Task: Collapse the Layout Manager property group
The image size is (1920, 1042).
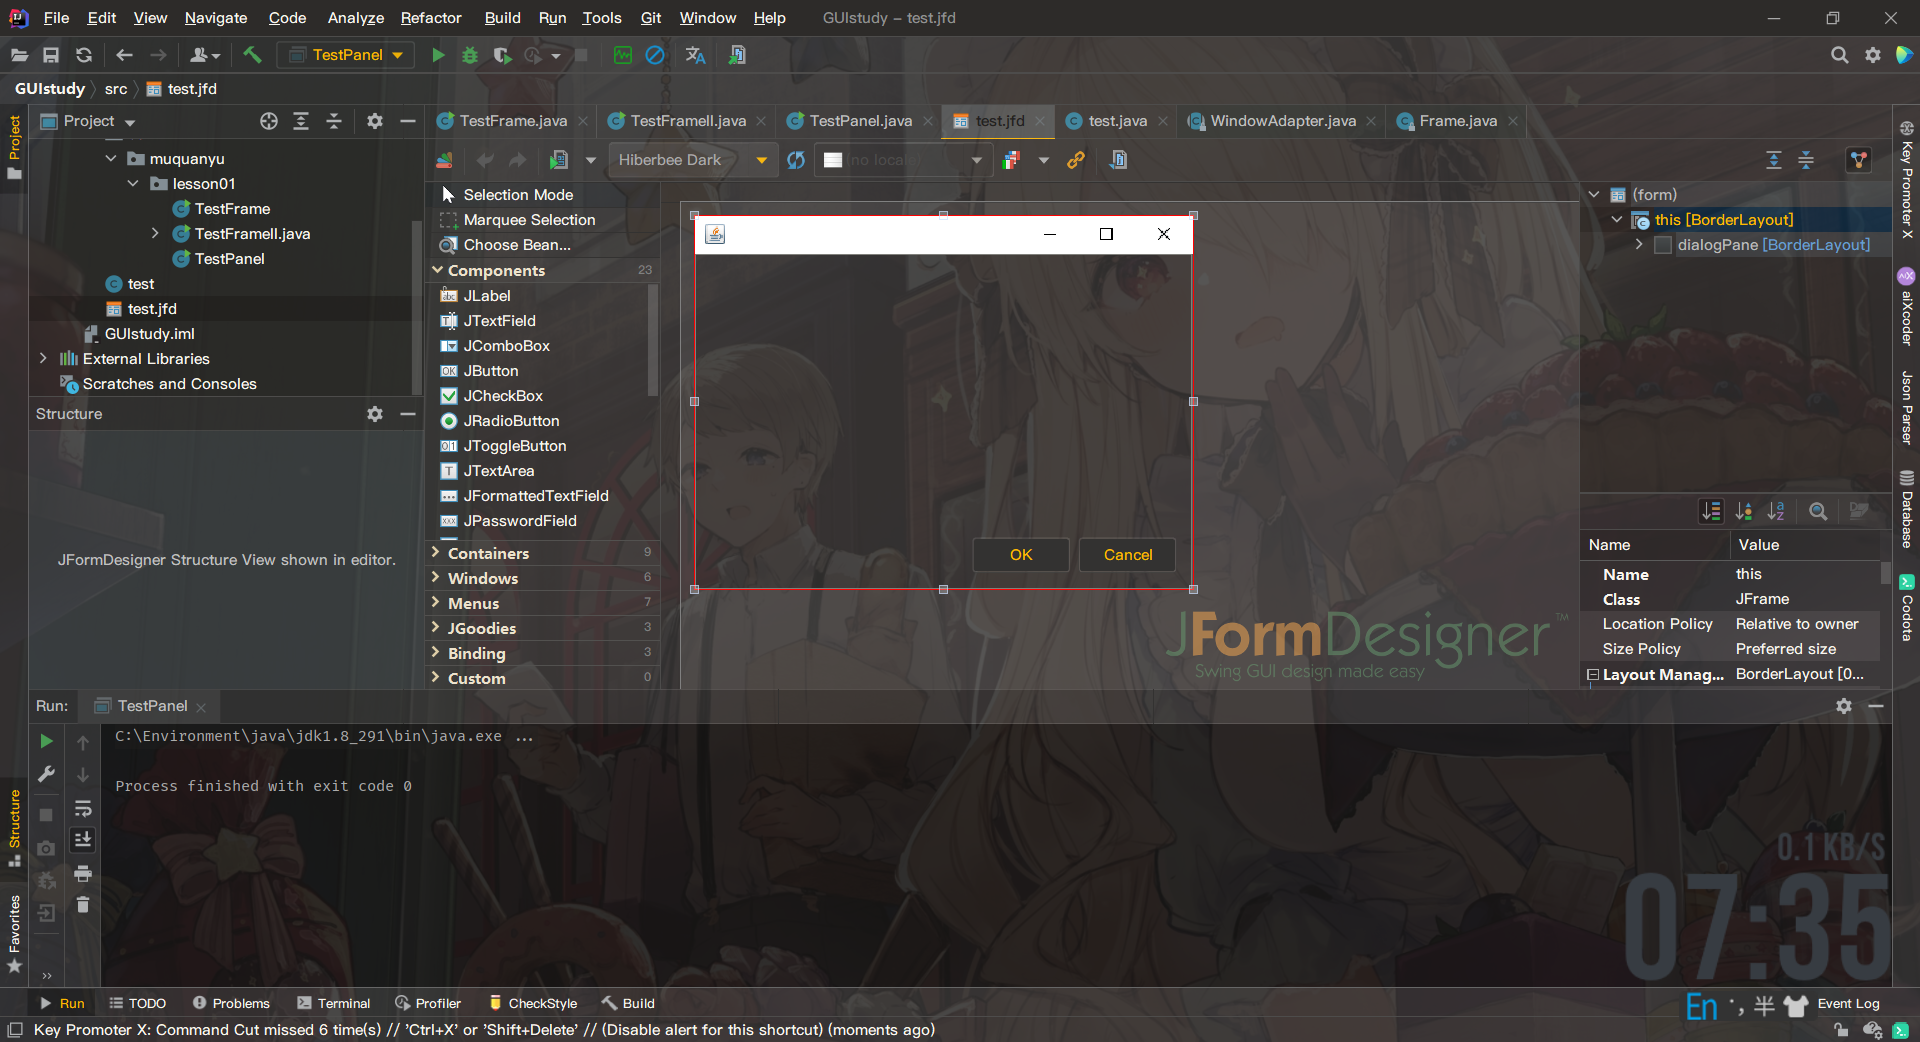Action: [1592, 675]
